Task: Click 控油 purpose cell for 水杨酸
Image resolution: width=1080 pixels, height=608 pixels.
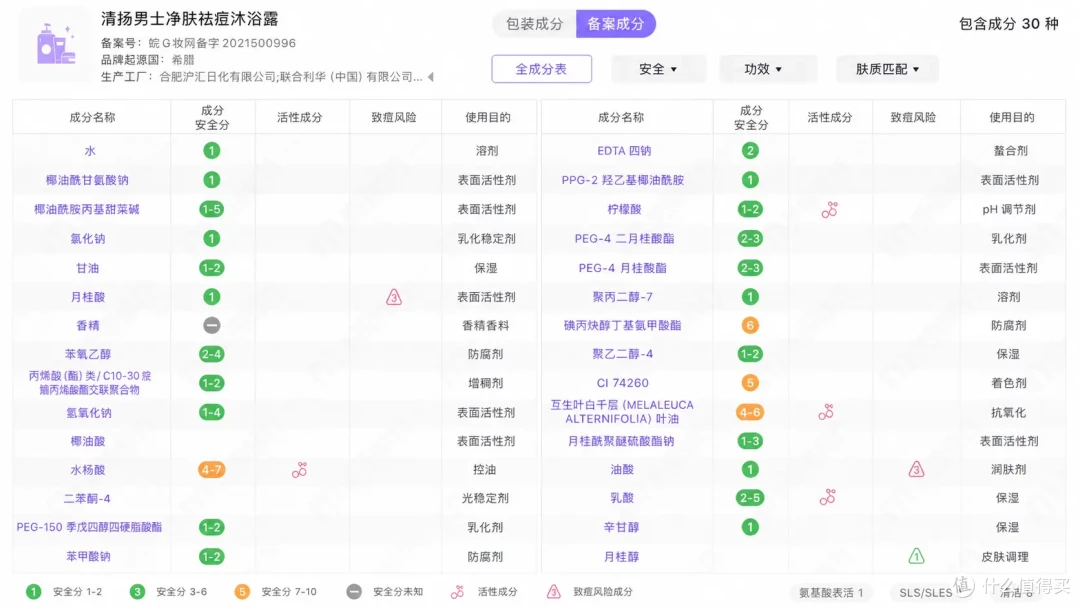Action: [x=485, y=470]
